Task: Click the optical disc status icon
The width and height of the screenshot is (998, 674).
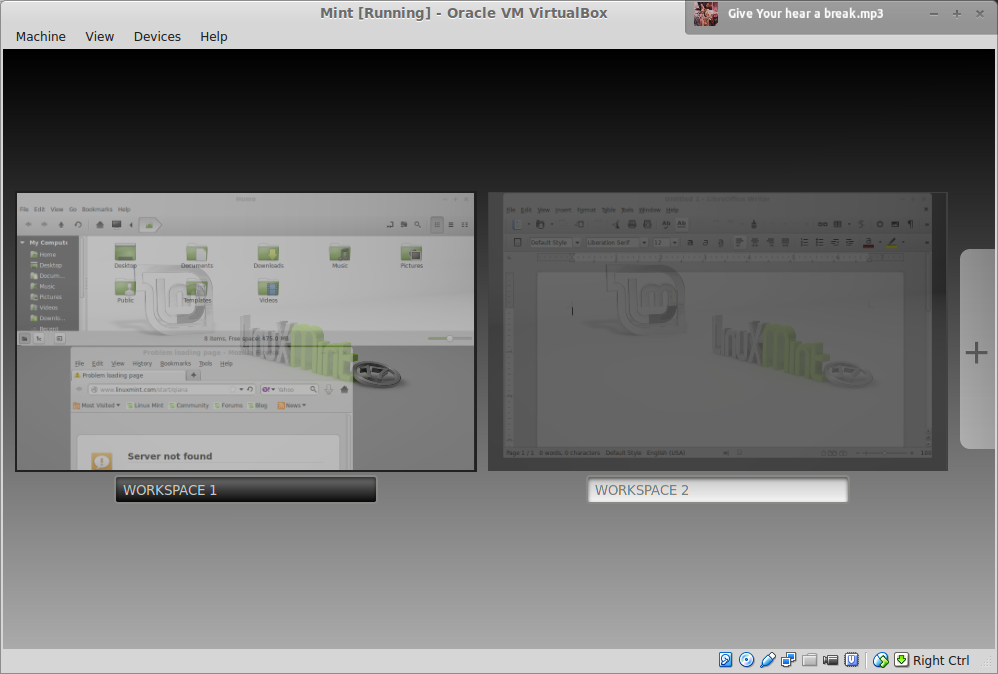Action: point(746,660)
